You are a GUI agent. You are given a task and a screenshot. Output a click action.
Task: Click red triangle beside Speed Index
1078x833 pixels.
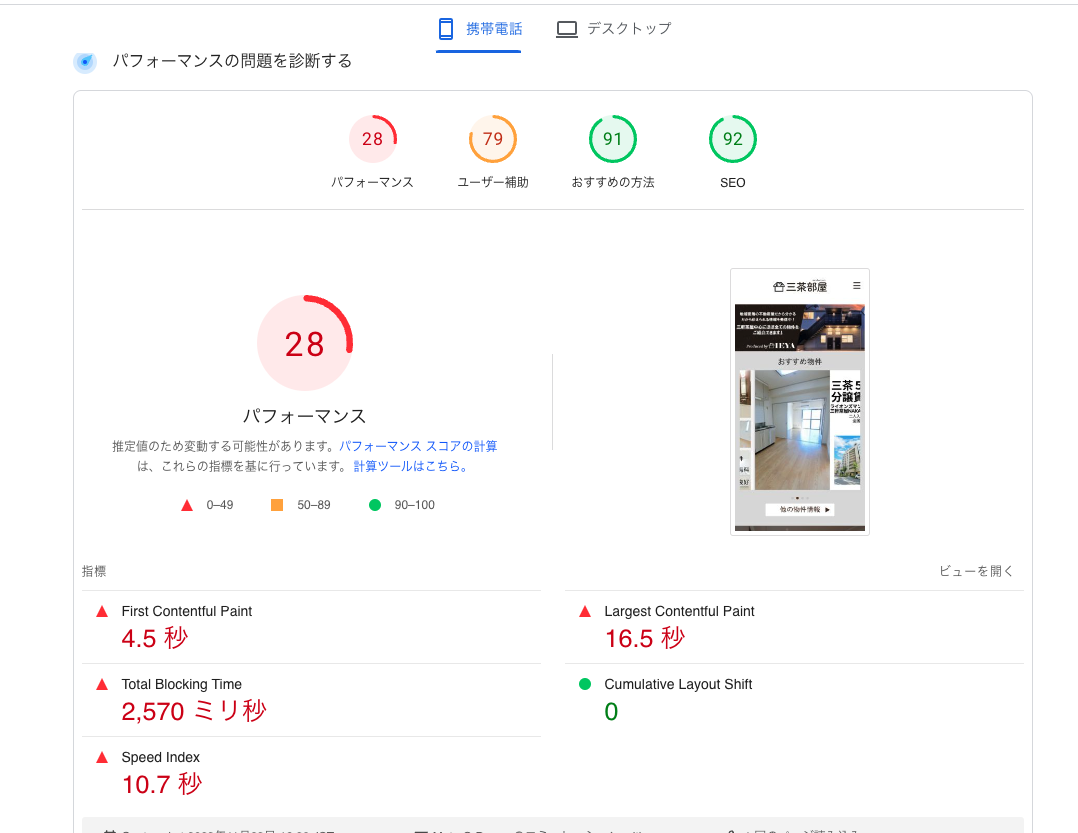102,758
